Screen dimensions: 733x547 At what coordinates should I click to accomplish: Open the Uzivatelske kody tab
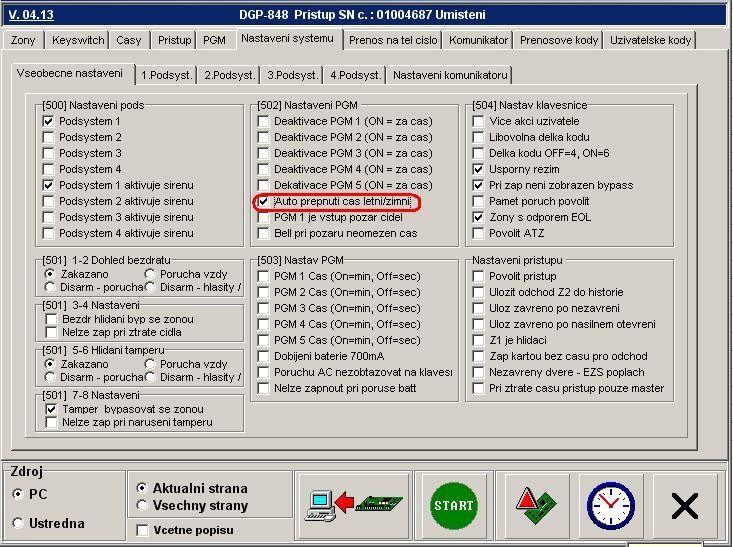pos(652,40)
